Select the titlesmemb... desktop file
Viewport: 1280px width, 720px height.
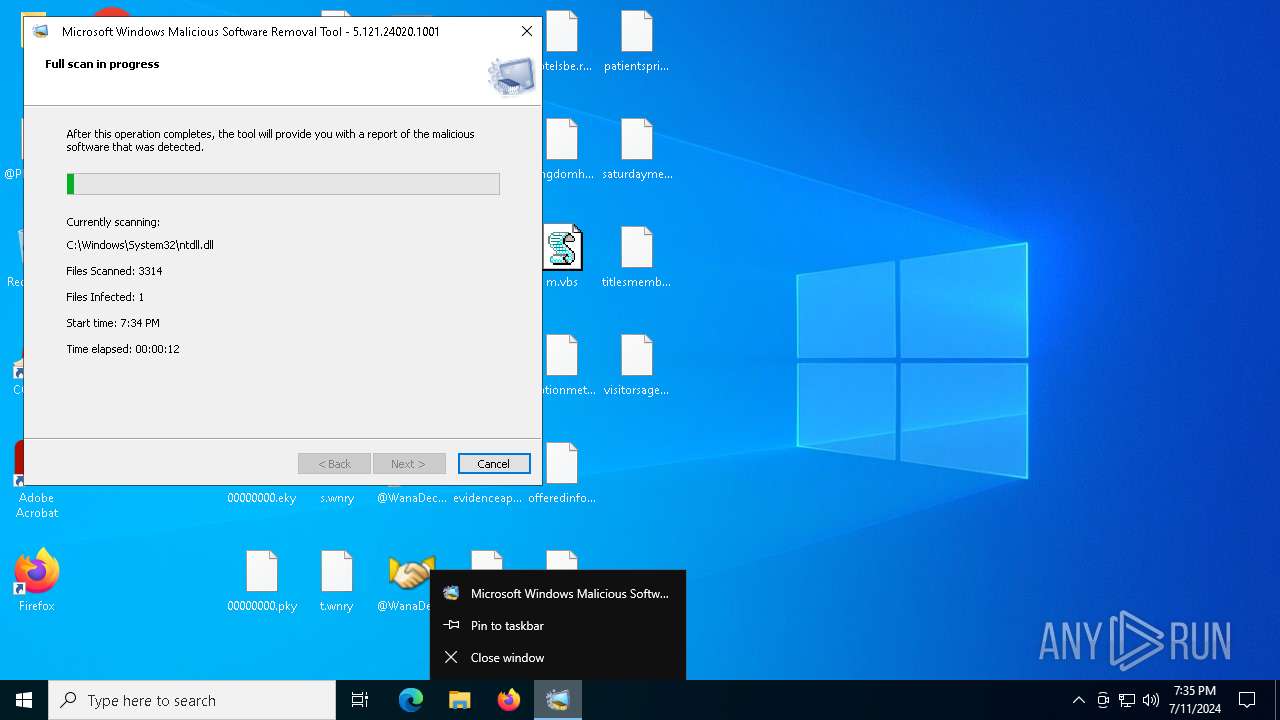pos(637,258)
